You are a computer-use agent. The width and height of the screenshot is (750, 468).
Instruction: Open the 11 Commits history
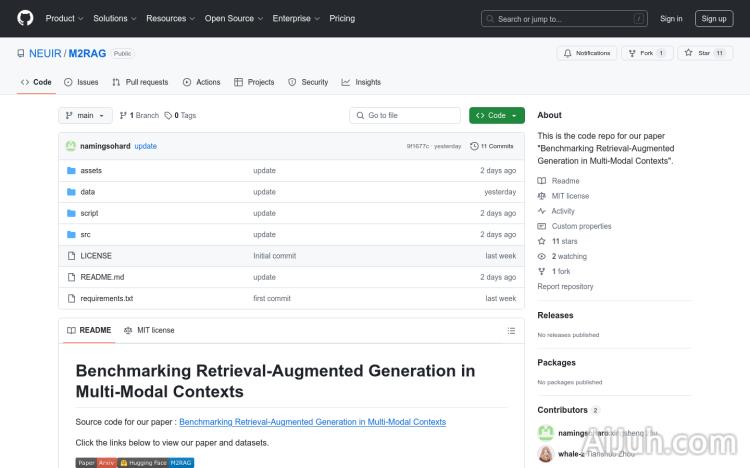pos(496,146)
